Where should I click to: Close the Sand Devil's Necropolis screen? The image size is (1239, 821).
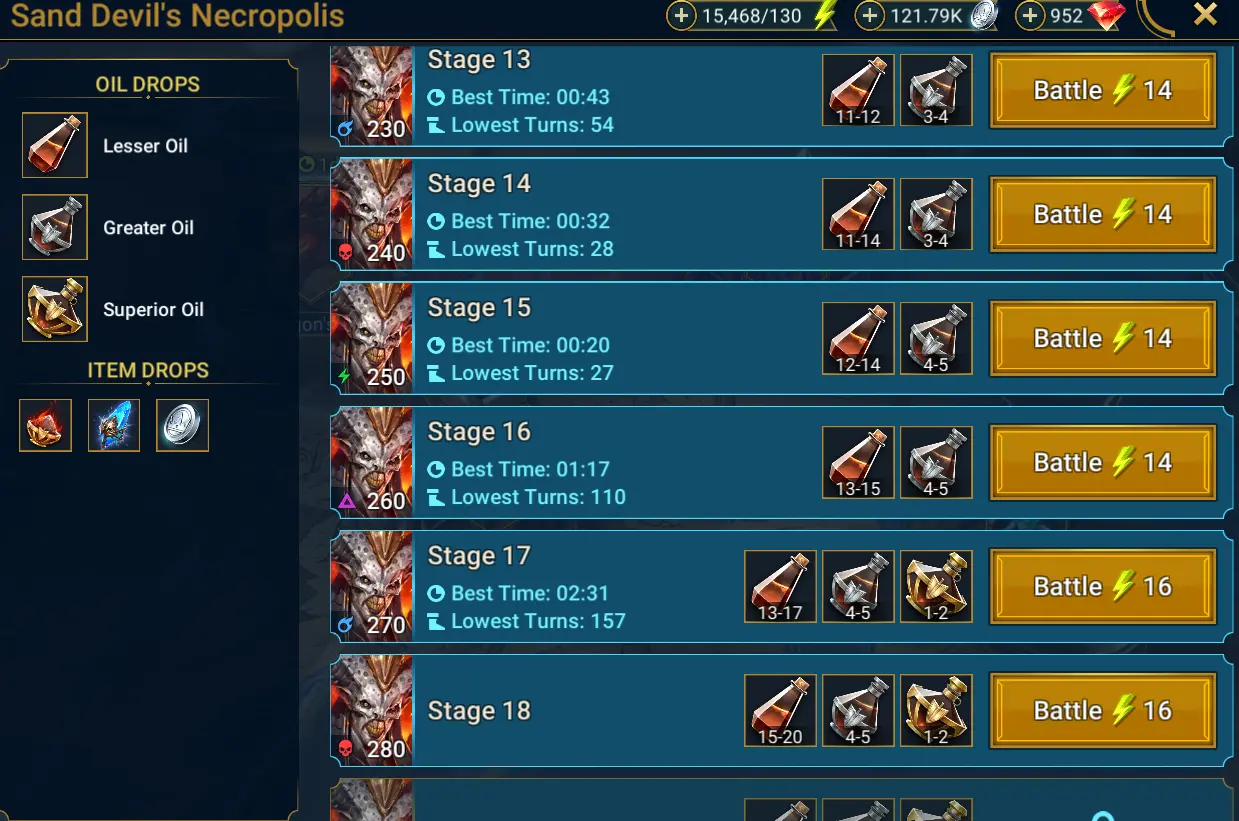1206,15
